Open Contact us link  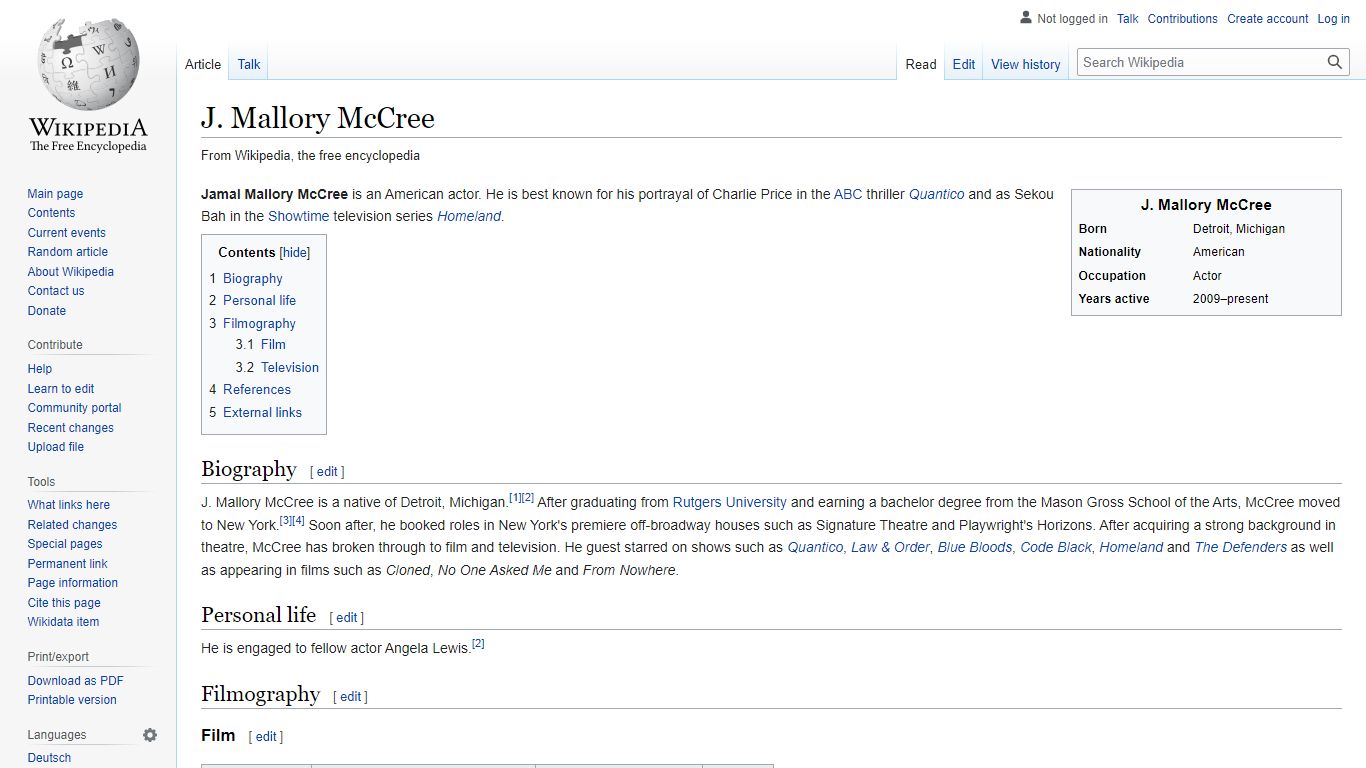click(x=56, y=291)
